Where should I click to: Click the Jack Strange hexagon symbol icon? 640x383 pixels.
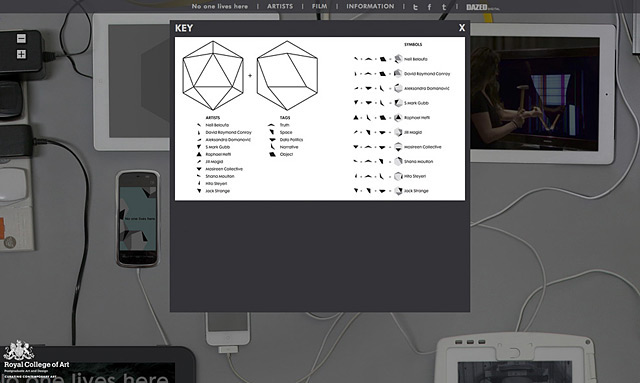tap(398, 191)
